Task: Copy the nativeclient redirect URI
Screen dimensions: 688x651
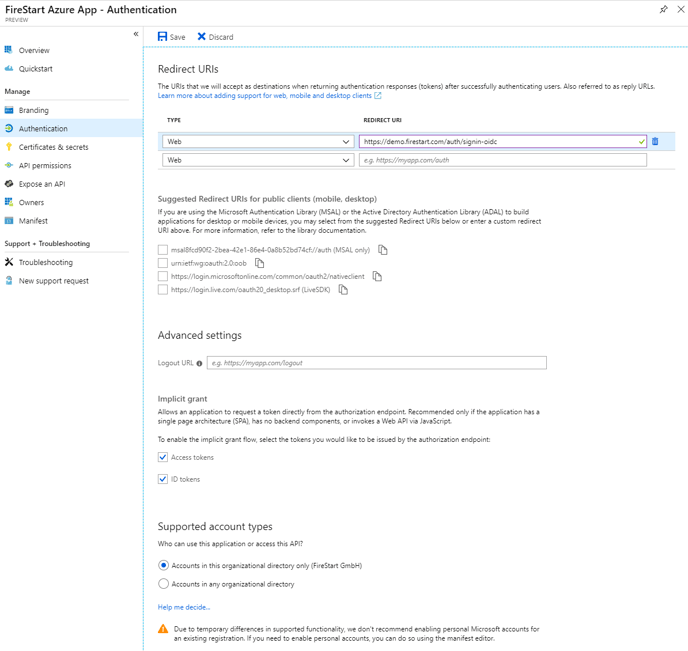Action: (x=377, y=276)
